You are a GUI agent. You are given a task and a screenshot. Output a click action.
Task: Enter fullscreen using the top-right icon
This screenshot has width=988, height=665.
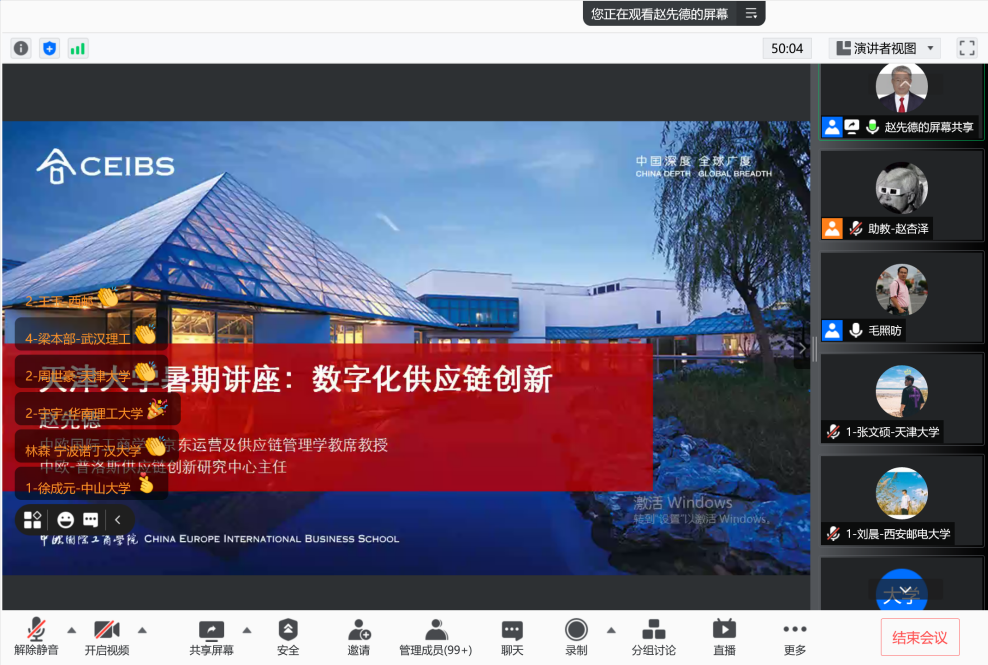click(x=966, y=48)
